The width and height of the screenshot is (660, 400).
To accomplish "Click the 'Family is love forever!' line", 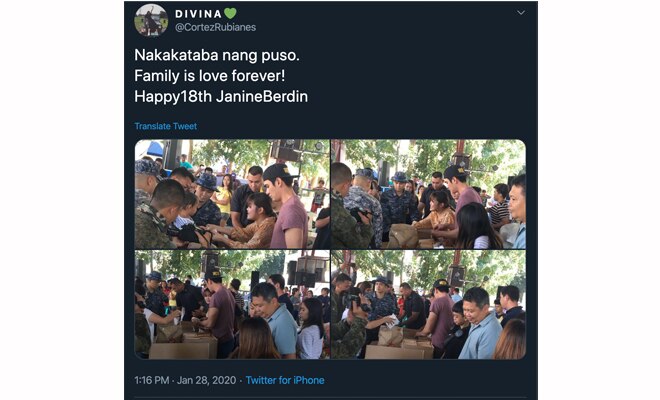I will (x=210, y=76).
